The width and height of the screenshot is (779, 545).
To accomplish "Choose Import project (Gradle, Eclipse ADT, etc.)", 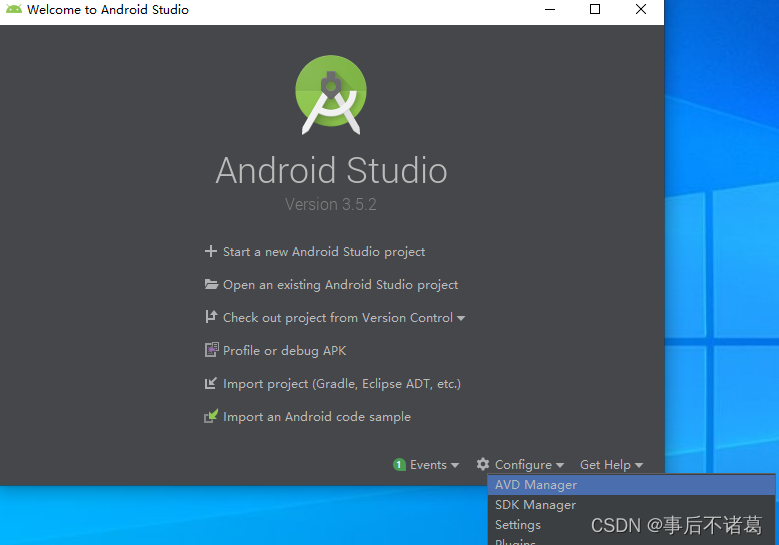I will pyautogui.click(x=342, y=384).
